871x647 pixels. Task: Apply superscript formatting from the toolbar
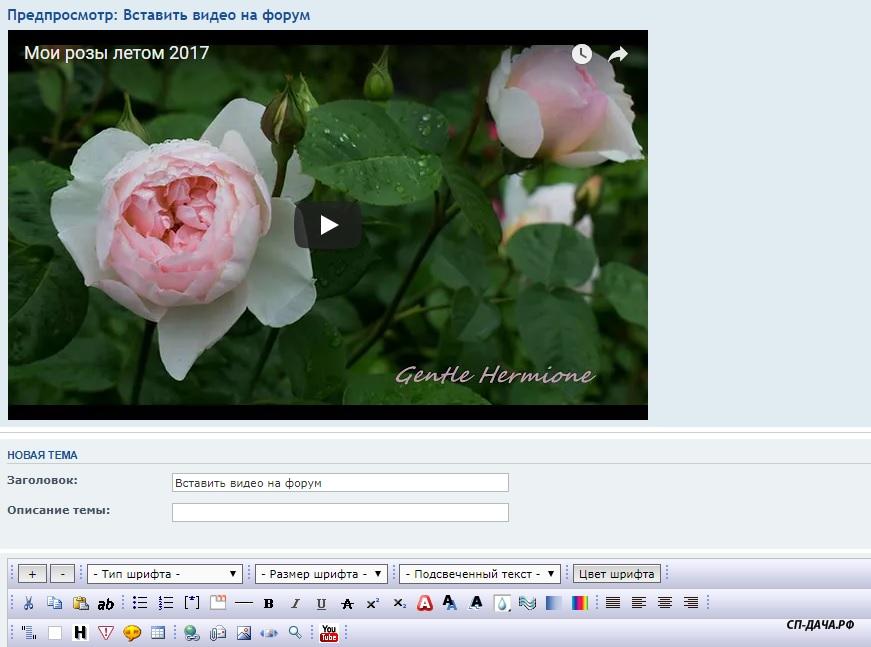(x=373, y=603)
